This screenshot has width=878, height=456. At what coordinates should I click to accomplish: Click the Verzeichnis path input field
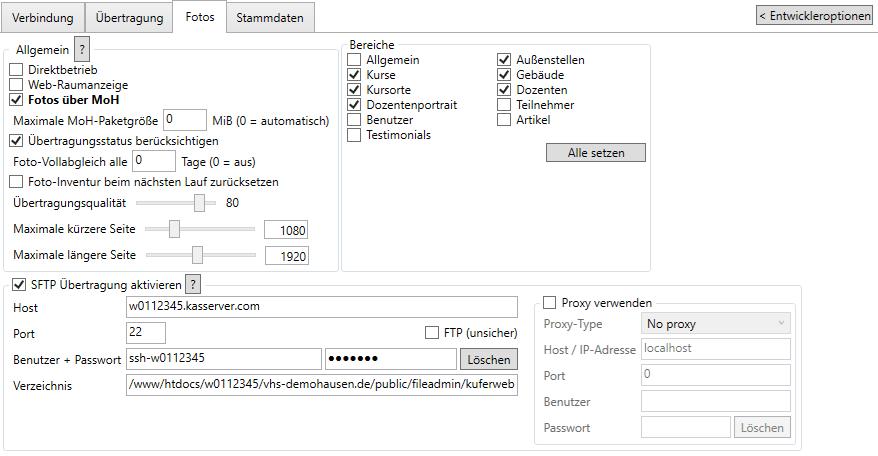[322, 385]
